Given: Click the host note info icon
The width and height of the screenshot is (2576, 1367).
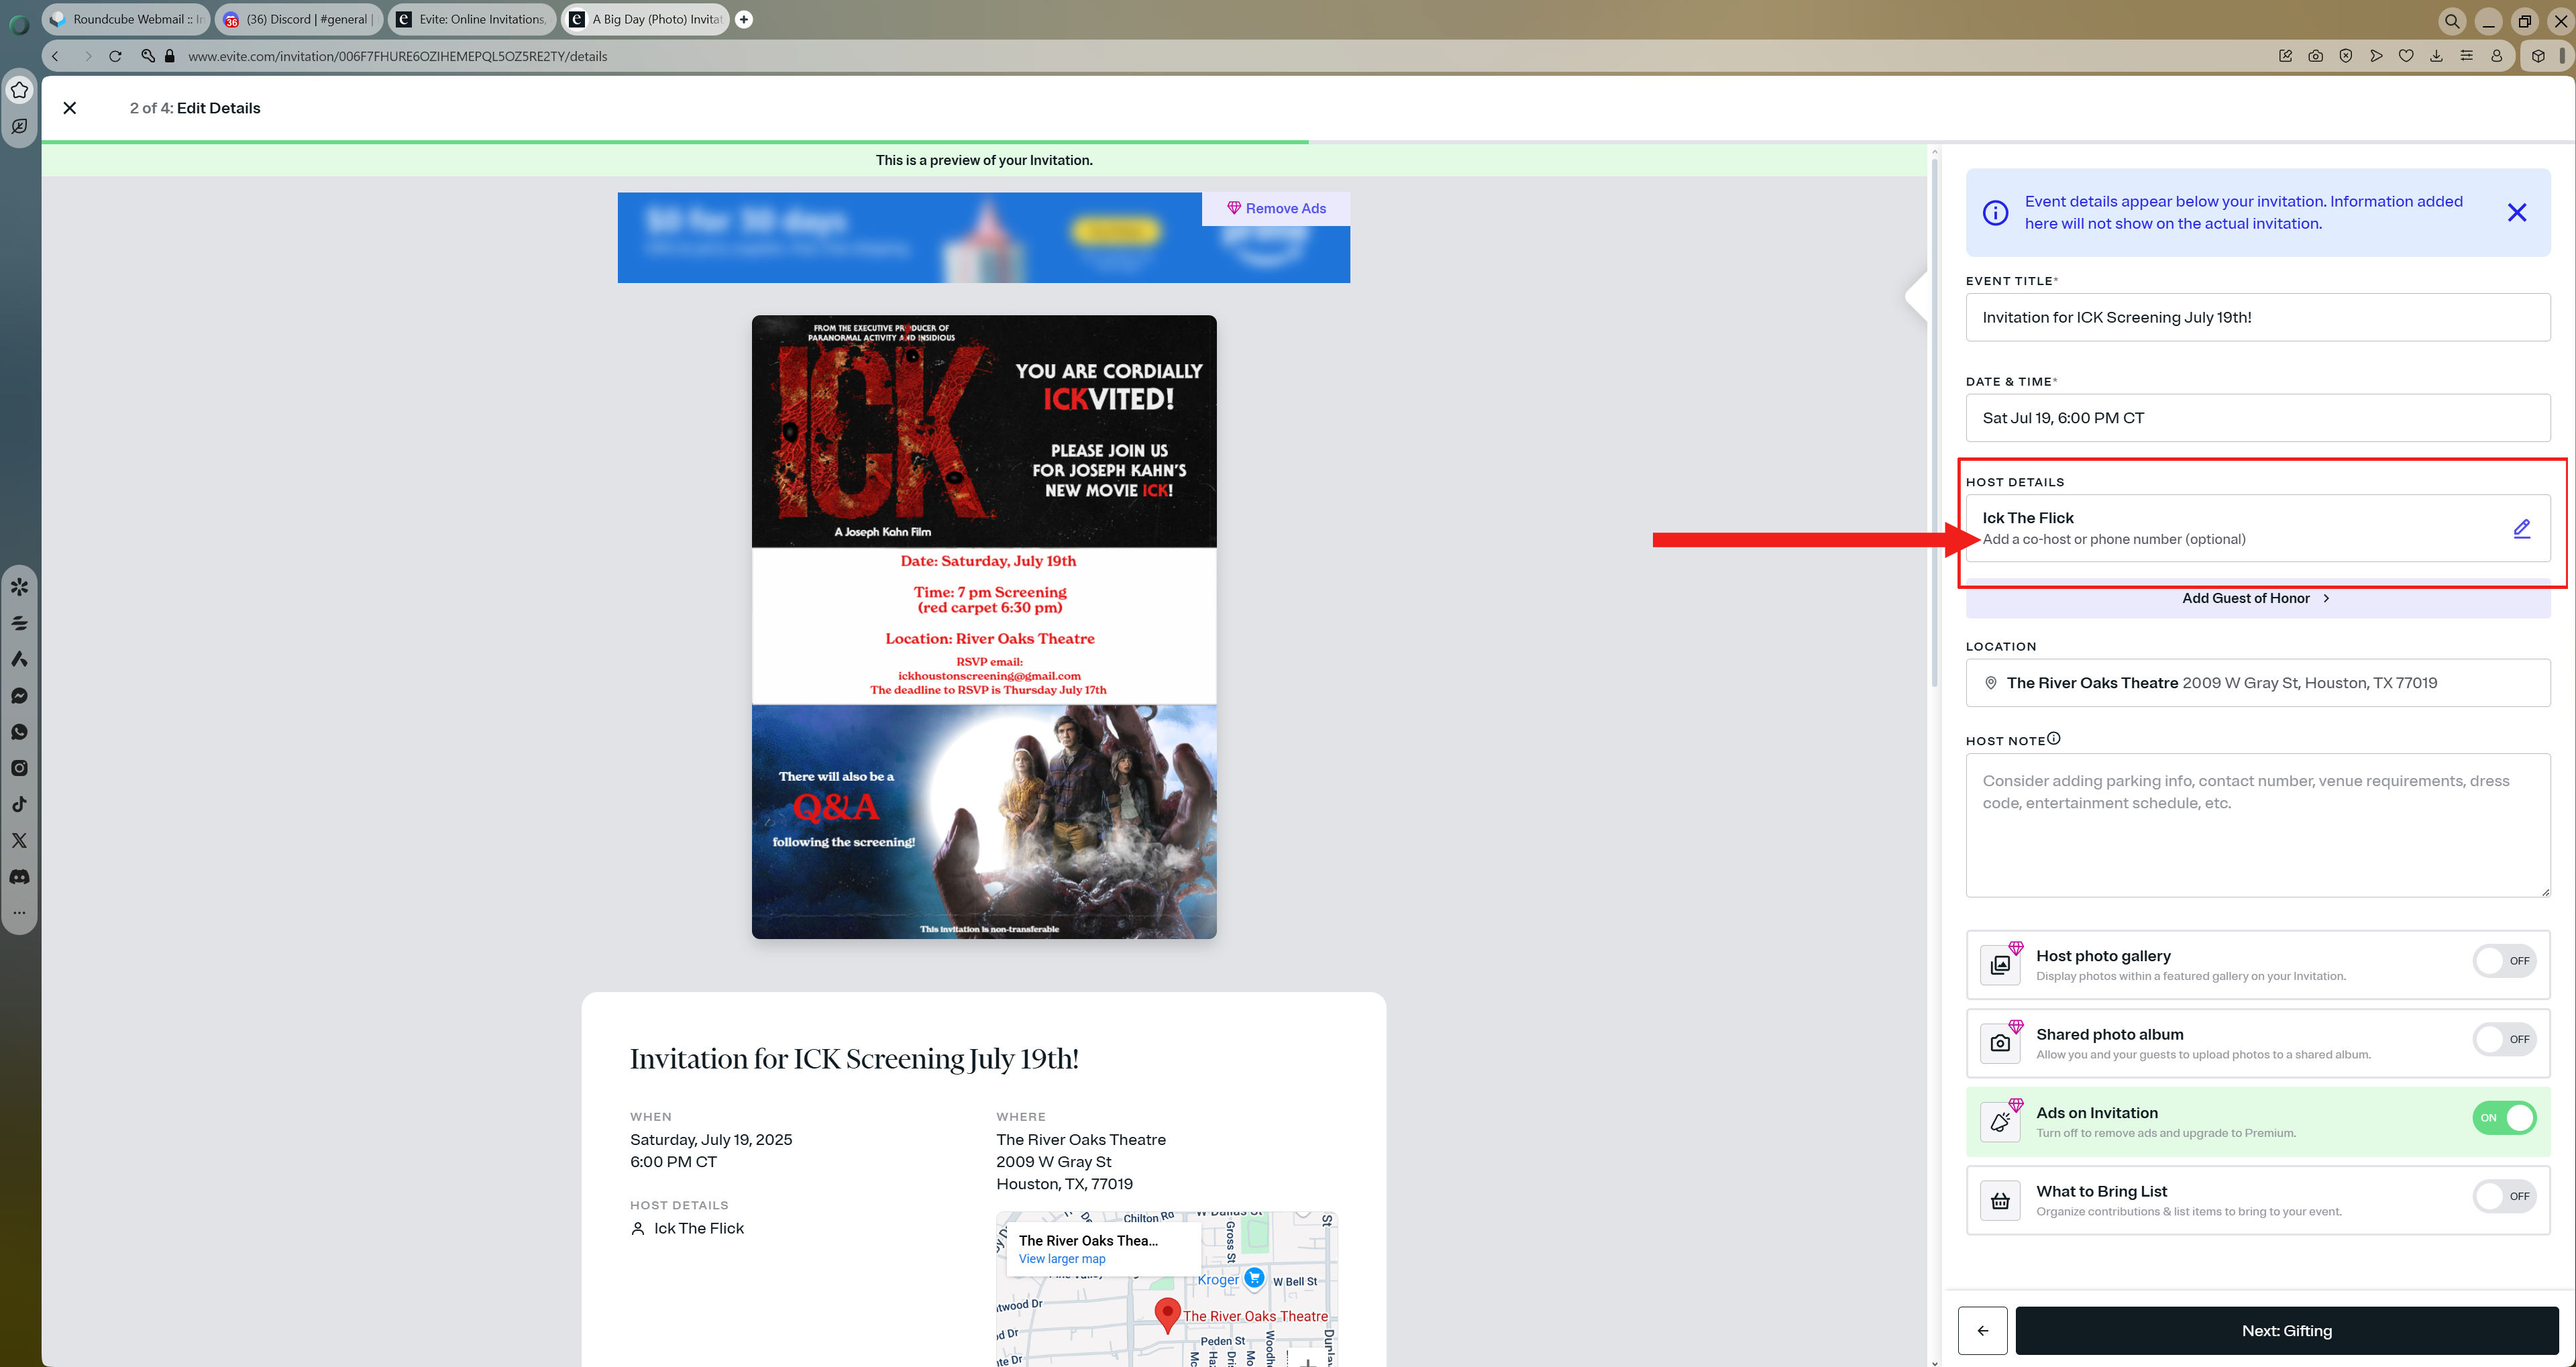Looking at the screenshot, I should point(2053,739).
